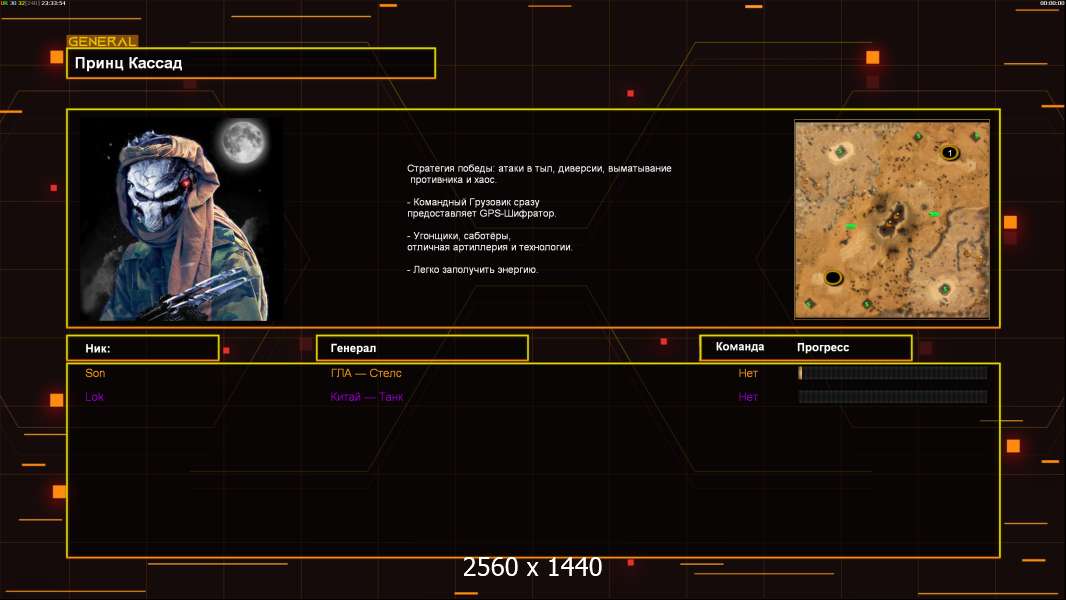Click the supply marker in map's bottom-right
This screenshot has height=600, width=1066.
click(943, 289)
